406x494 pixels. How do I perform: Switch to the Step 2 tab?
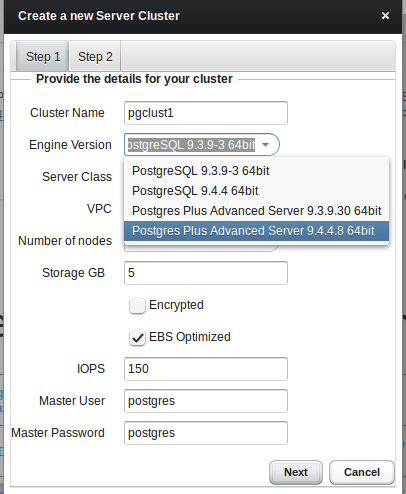[95, 57]
